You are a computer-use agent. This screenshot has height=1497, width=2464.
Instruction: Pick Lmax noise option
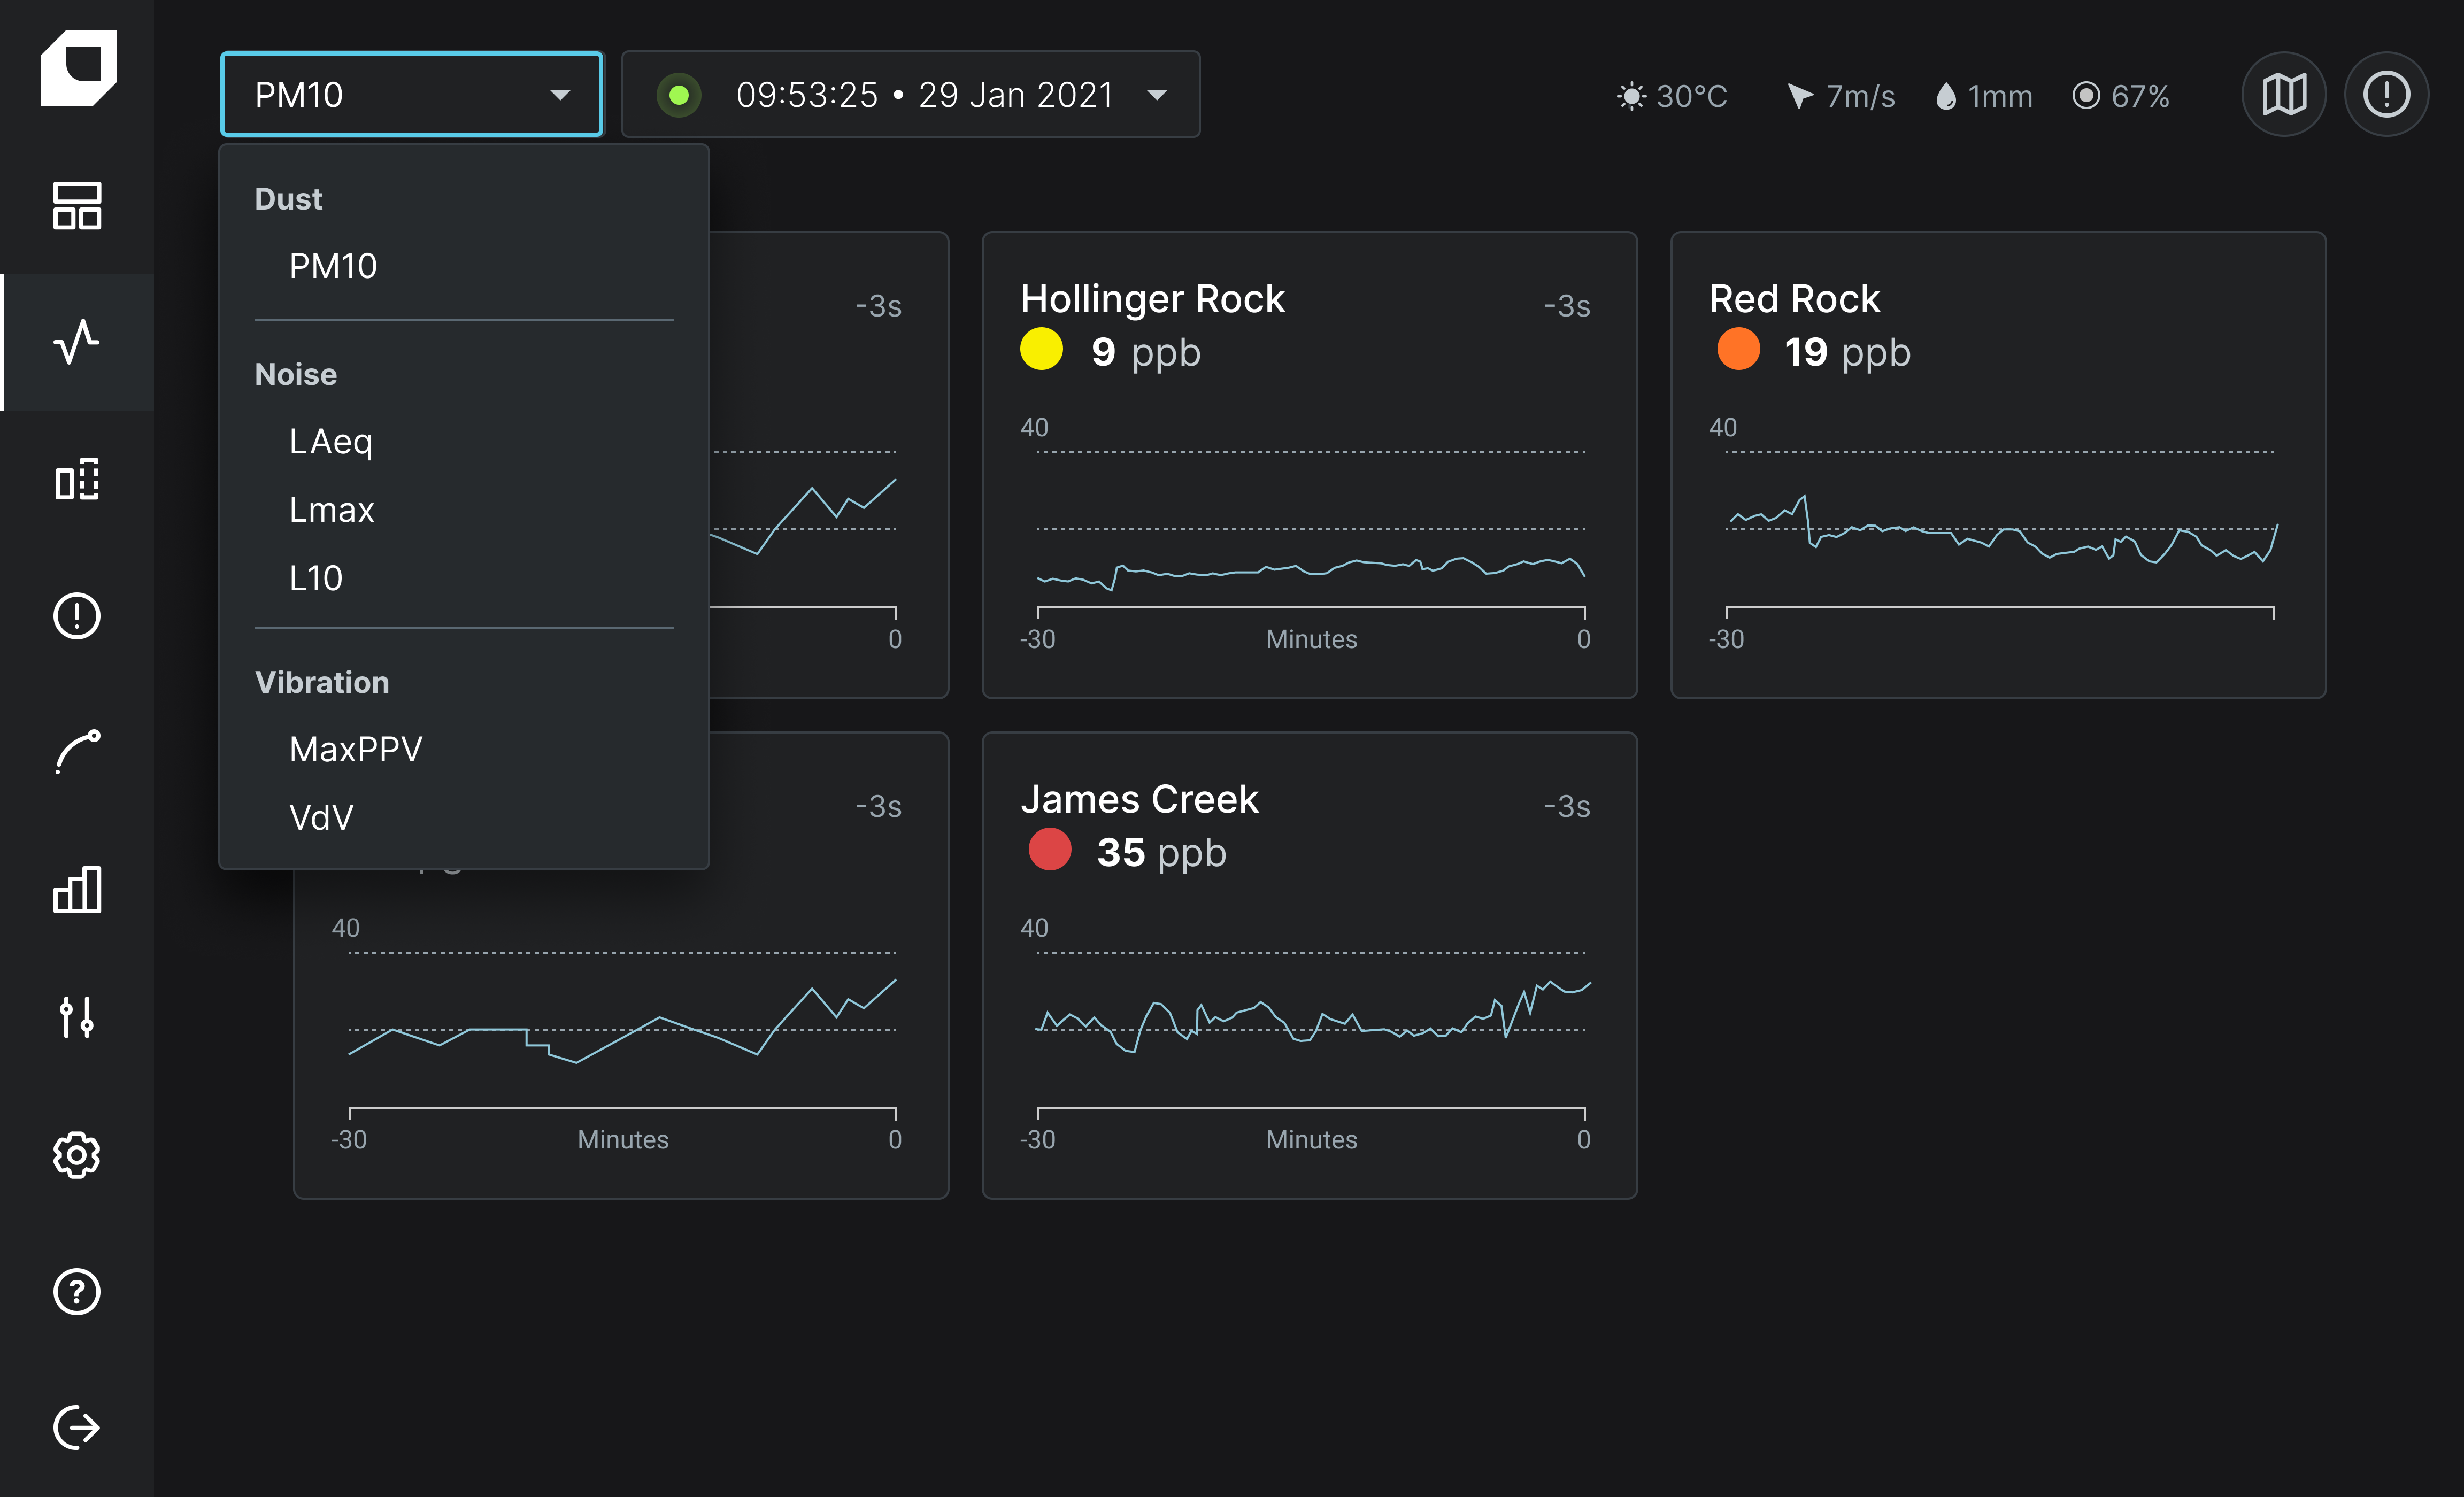click(x=331, y=510)
